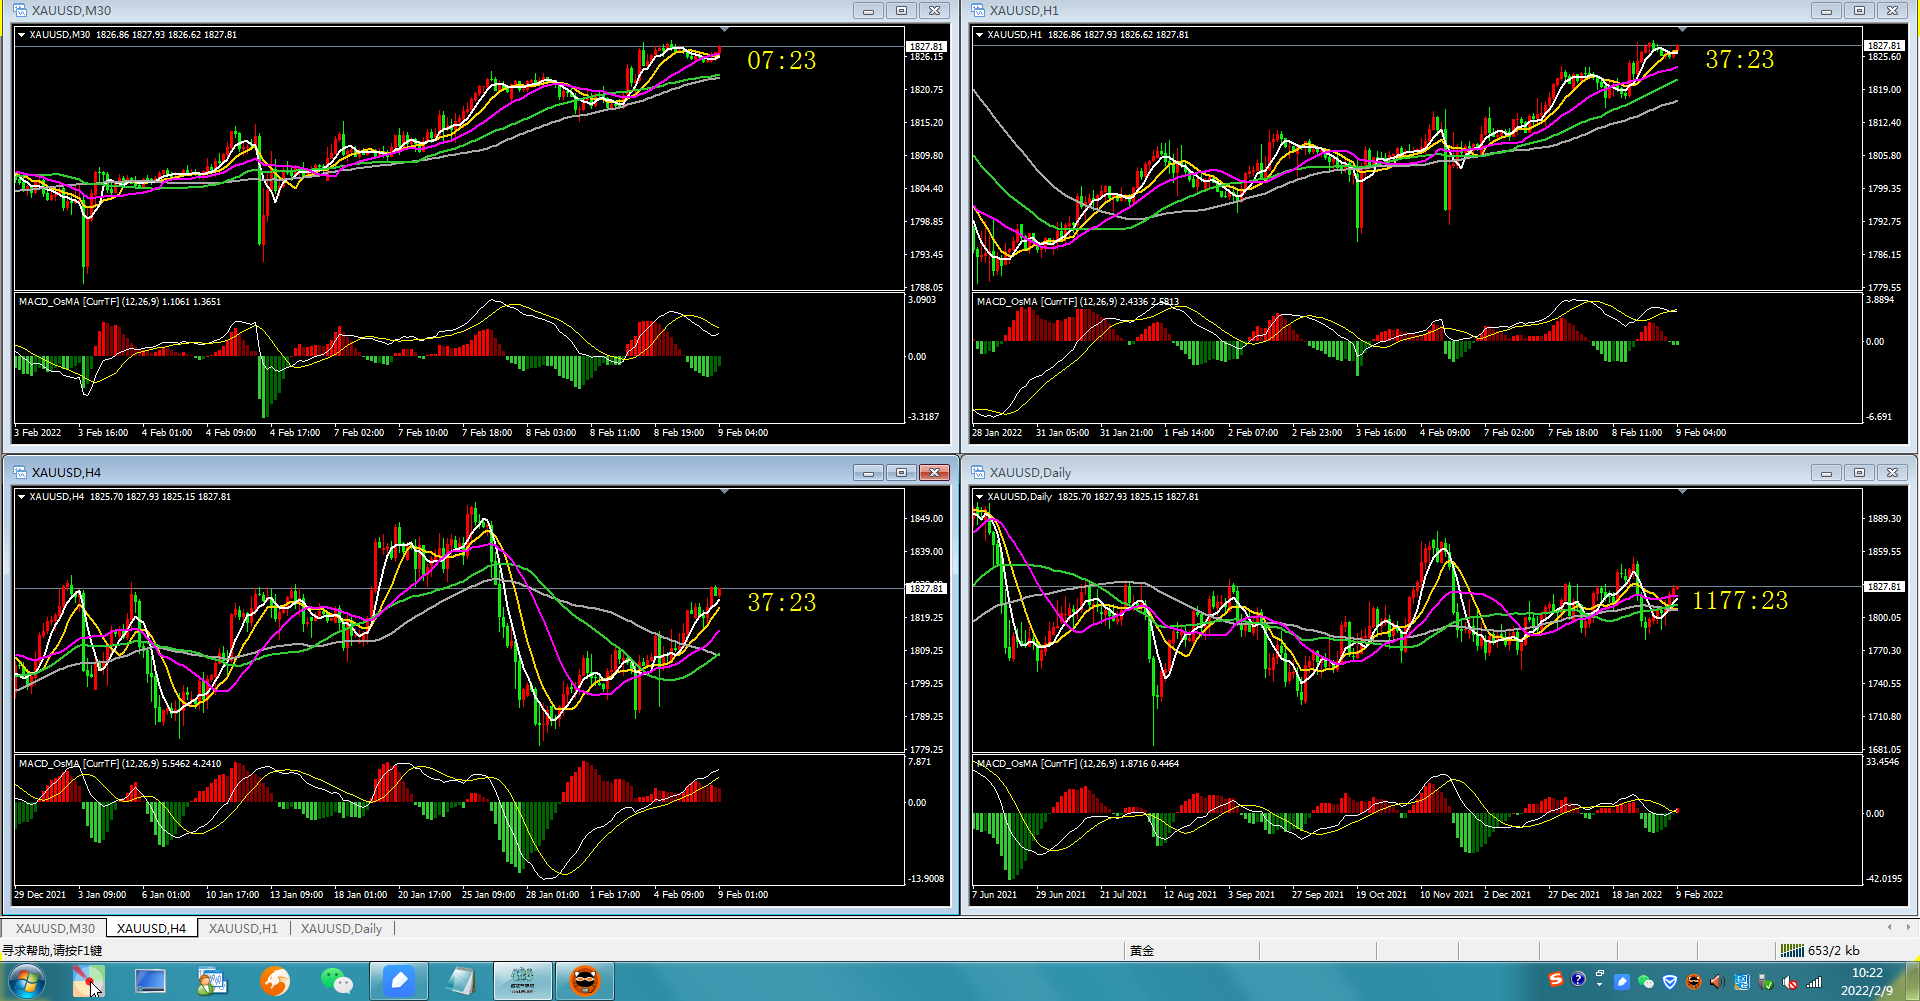Screen dimensions: 1920x1001
Task: Click the taskbar clock showing 10:22
Action: 1866,981
